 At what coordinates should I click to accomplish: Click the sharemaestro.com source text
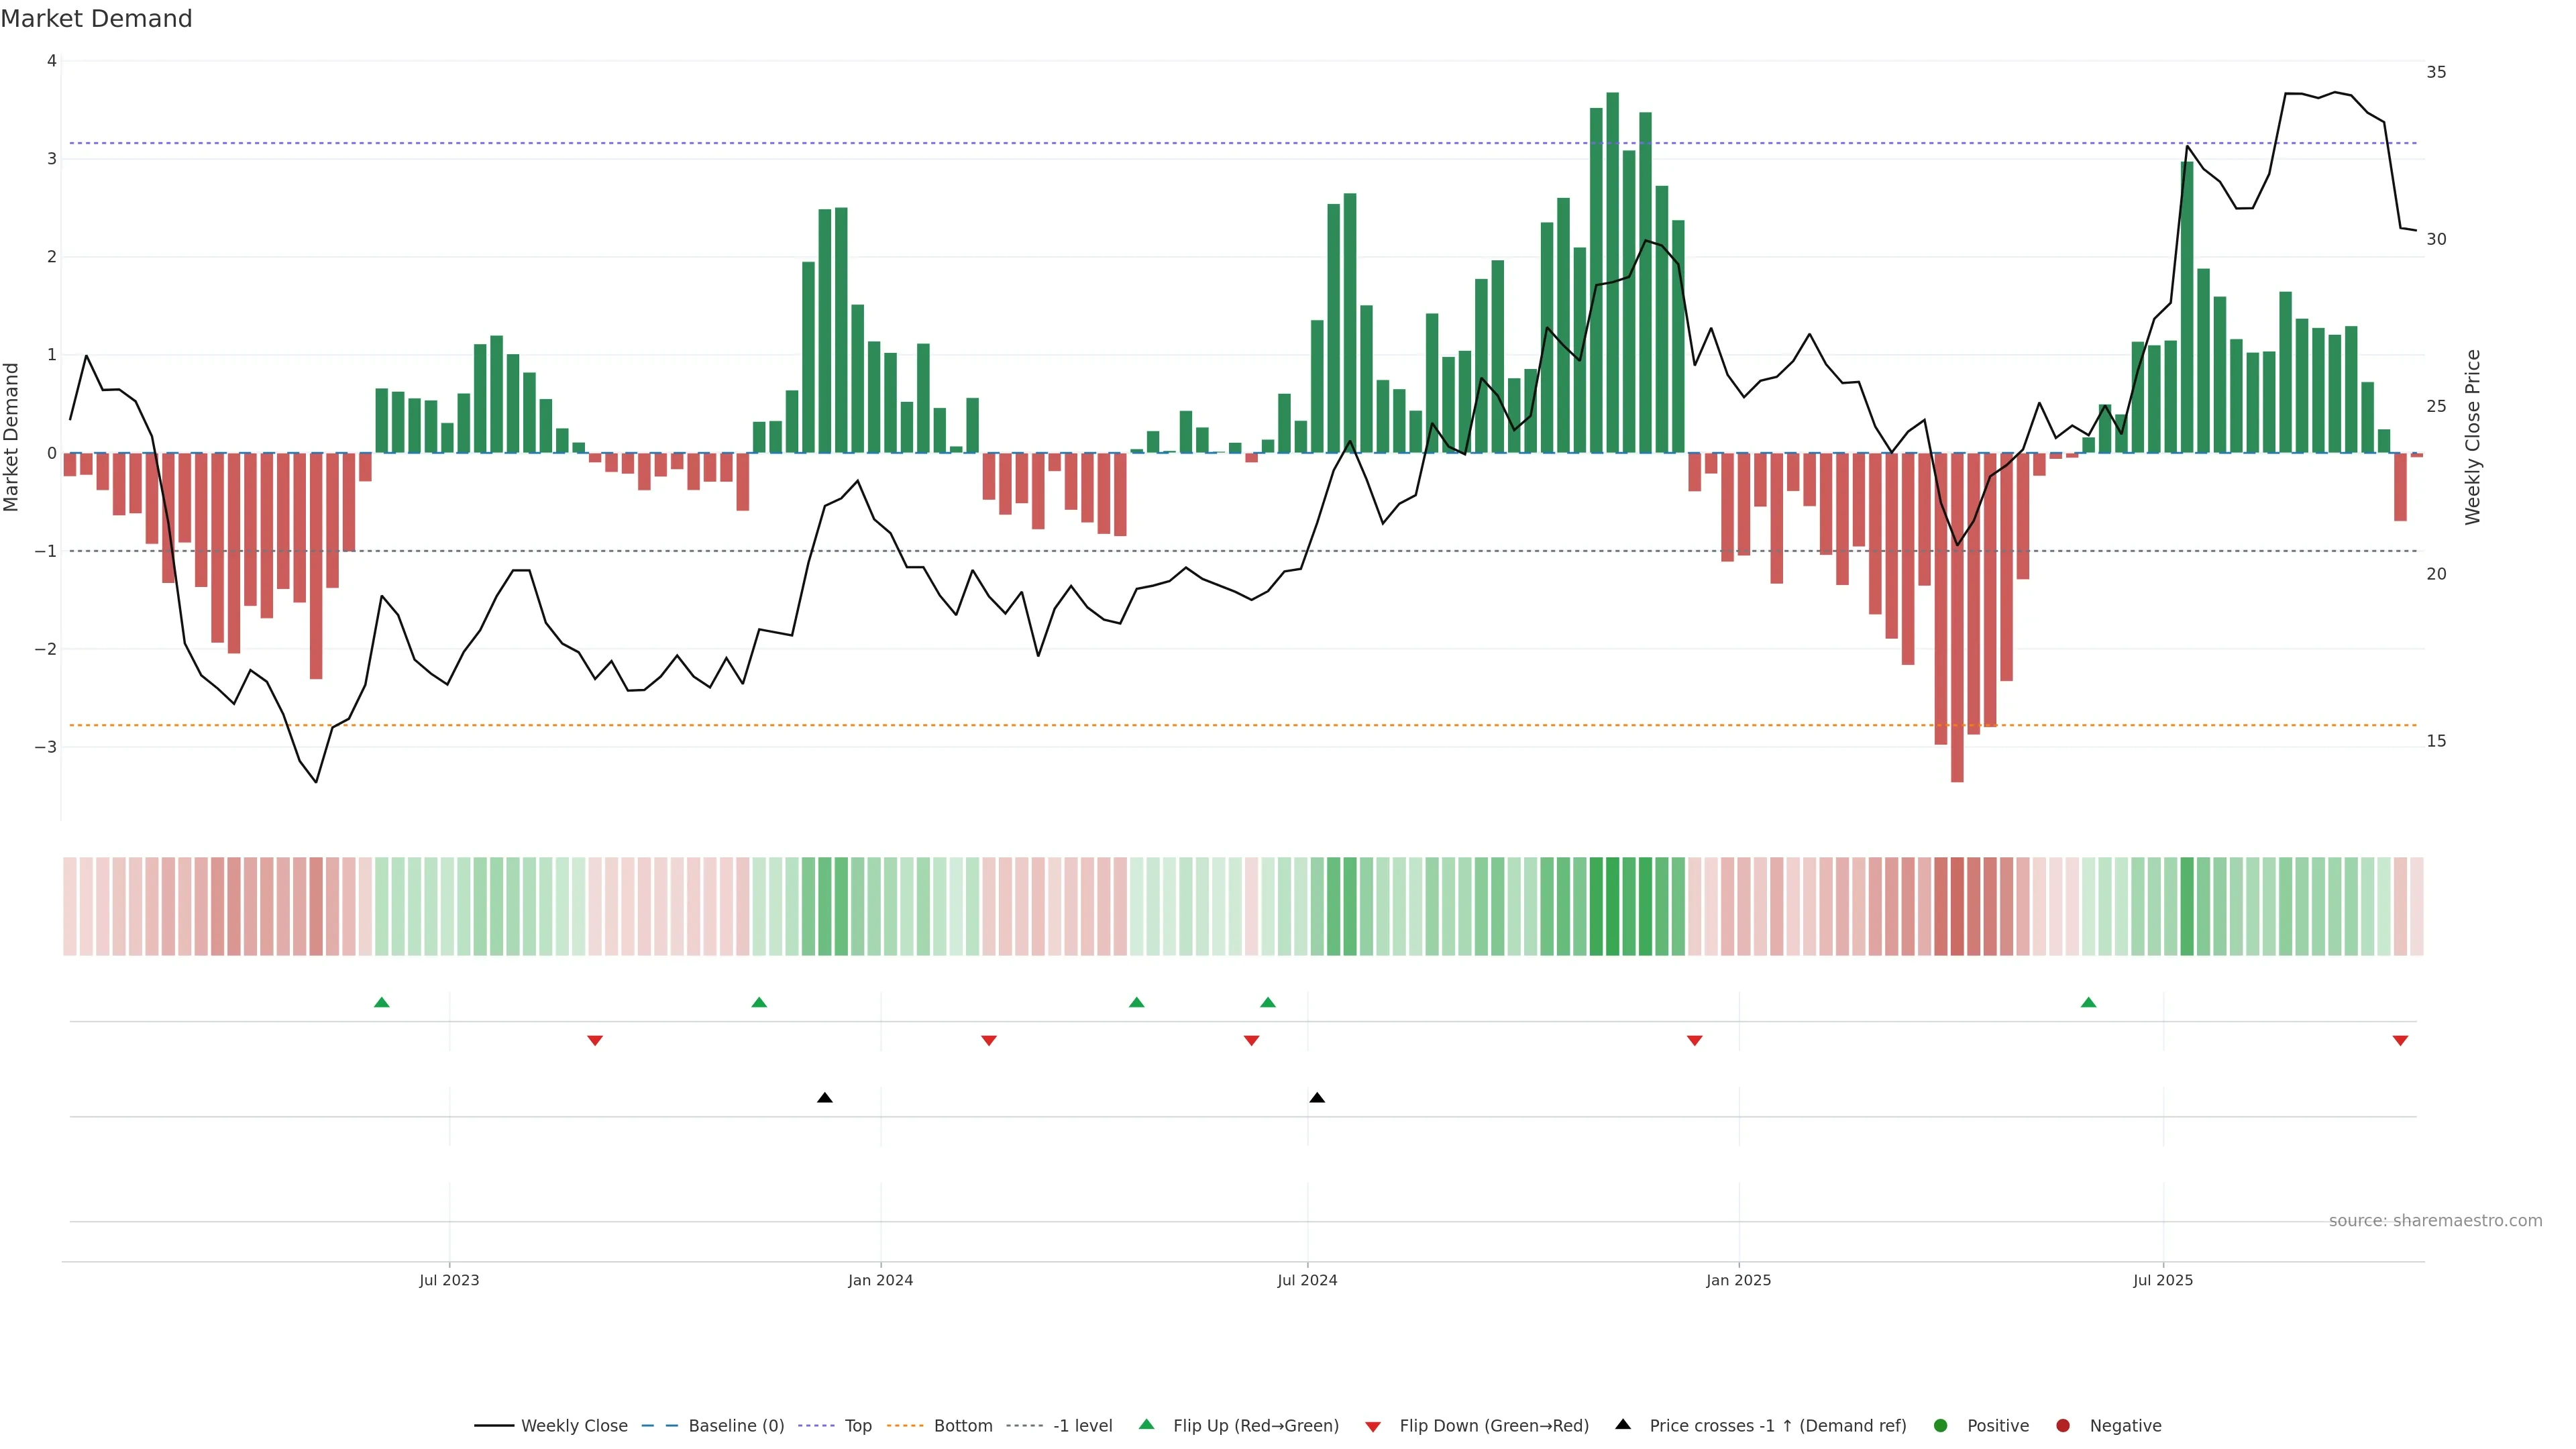[x=2435, y=1220]
